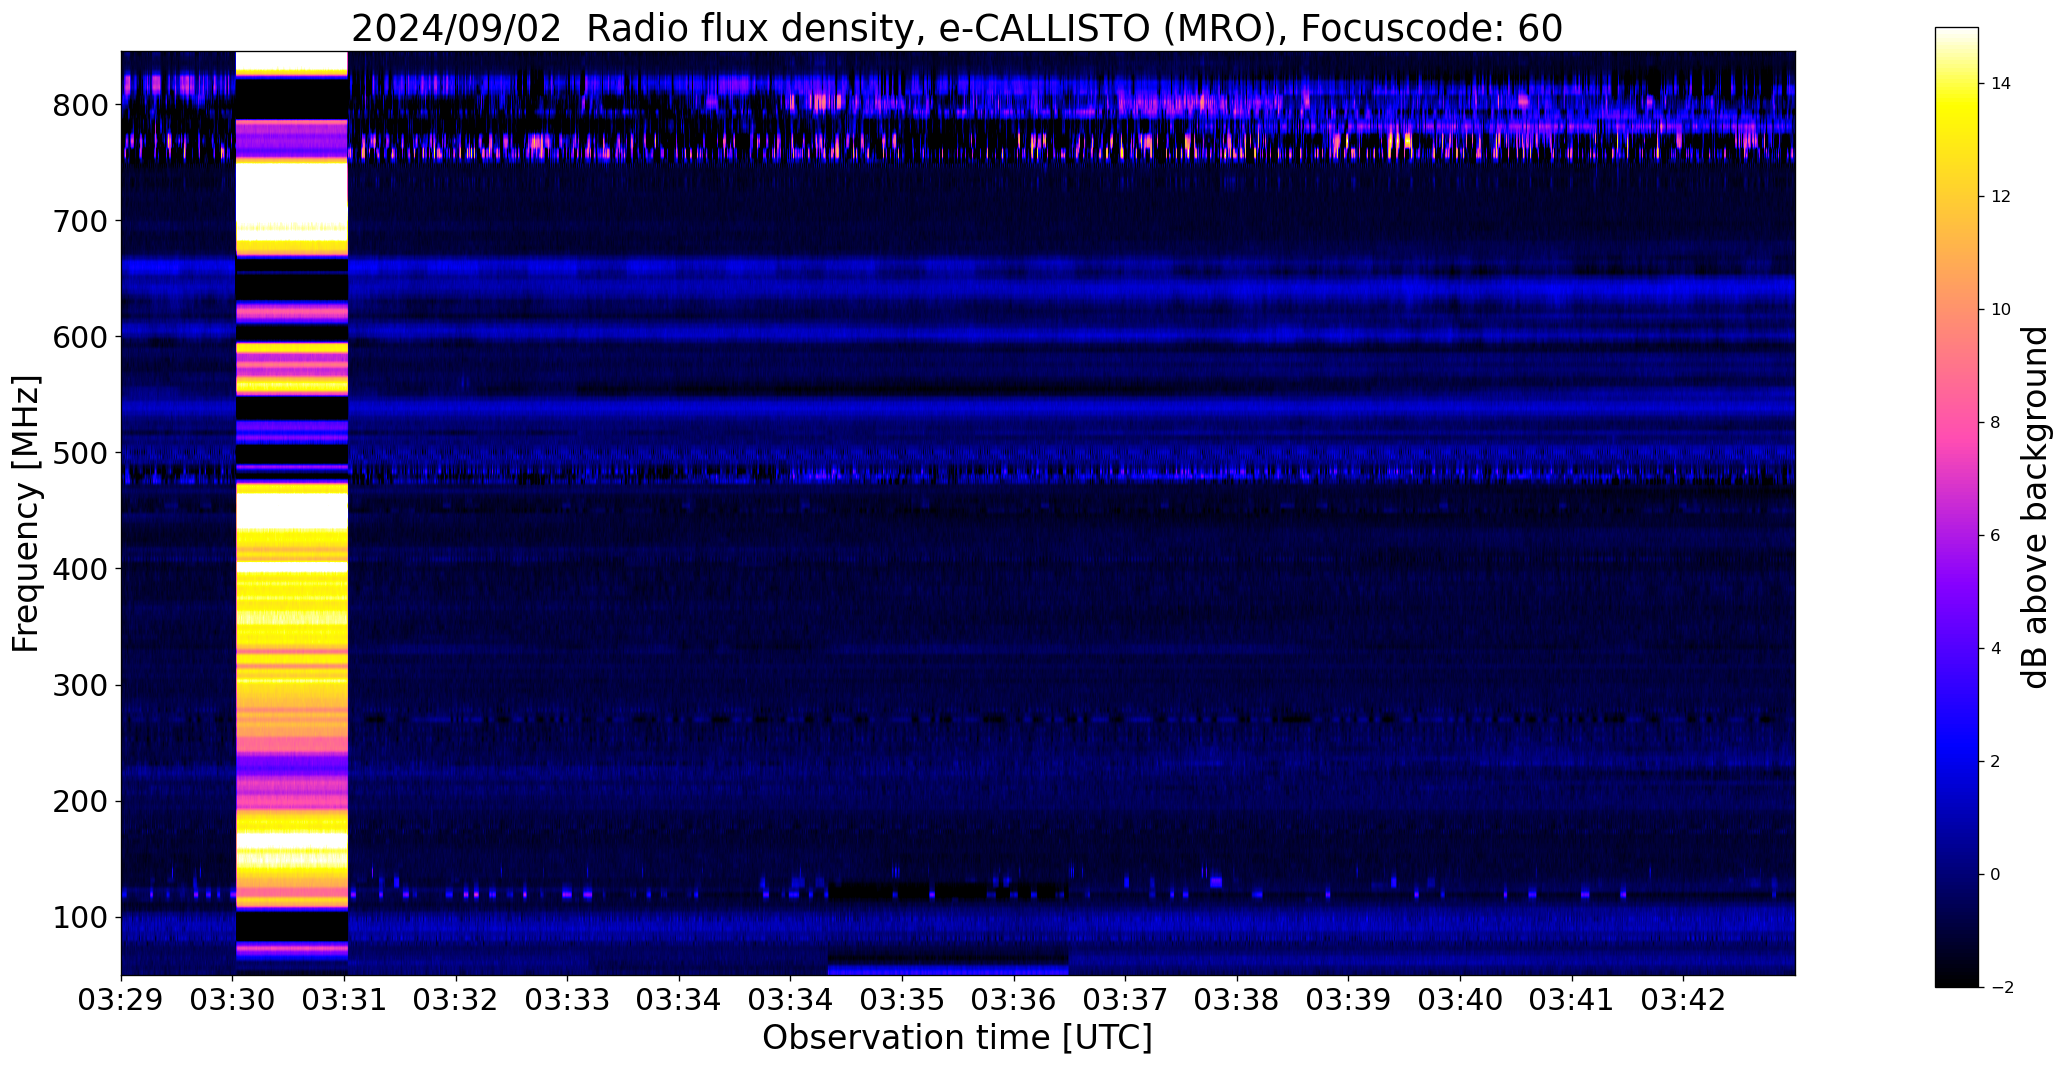Click the 03:38 time tick label
2066x1067 pixels.
pyautogui.click(x=1237, y=1001)
